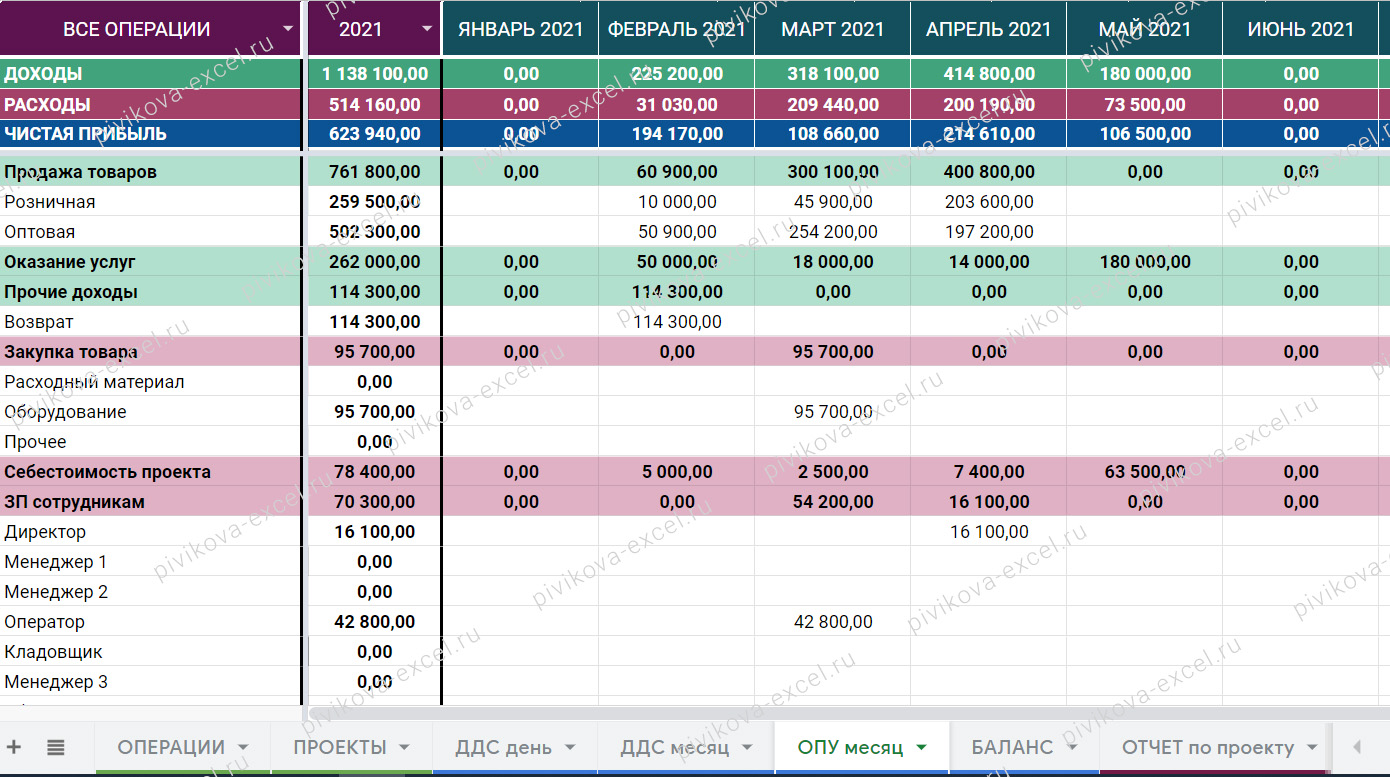The image size is (1390, 777).
Task: Open ОТЧЕТ по проекту tab menu arrow
Action: (1312, 747)
